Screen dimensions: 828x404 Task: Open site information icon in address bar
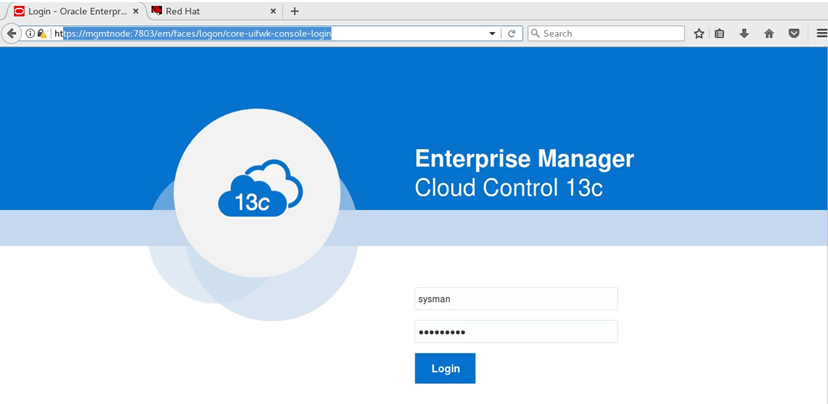tap(30, 33)
